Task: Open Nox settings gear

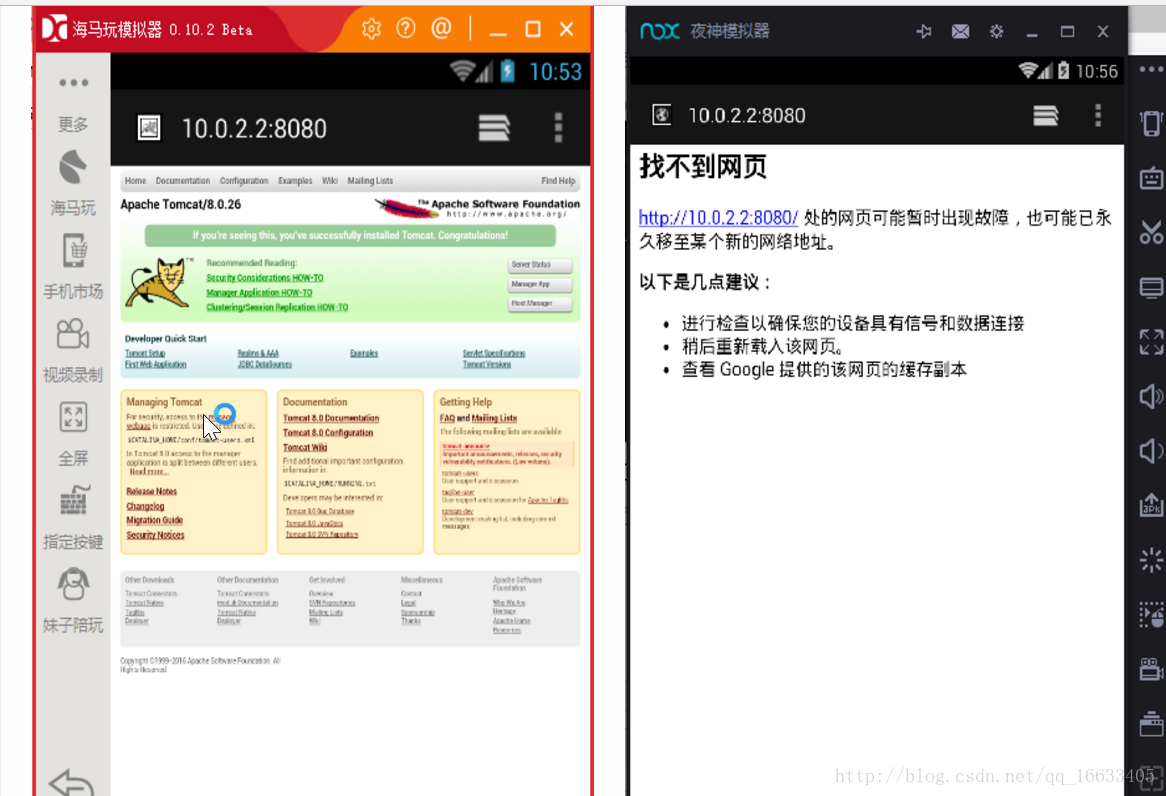Action: coord(996,31)
